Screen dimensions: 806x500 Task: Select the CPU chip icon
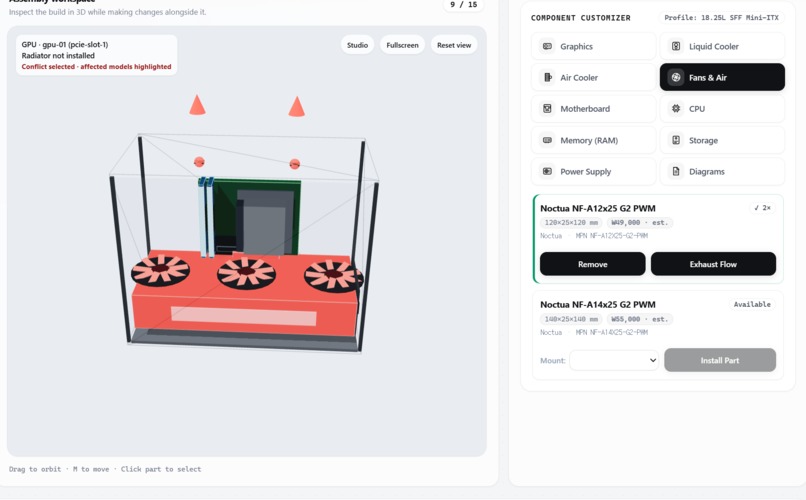coord(676,109)
